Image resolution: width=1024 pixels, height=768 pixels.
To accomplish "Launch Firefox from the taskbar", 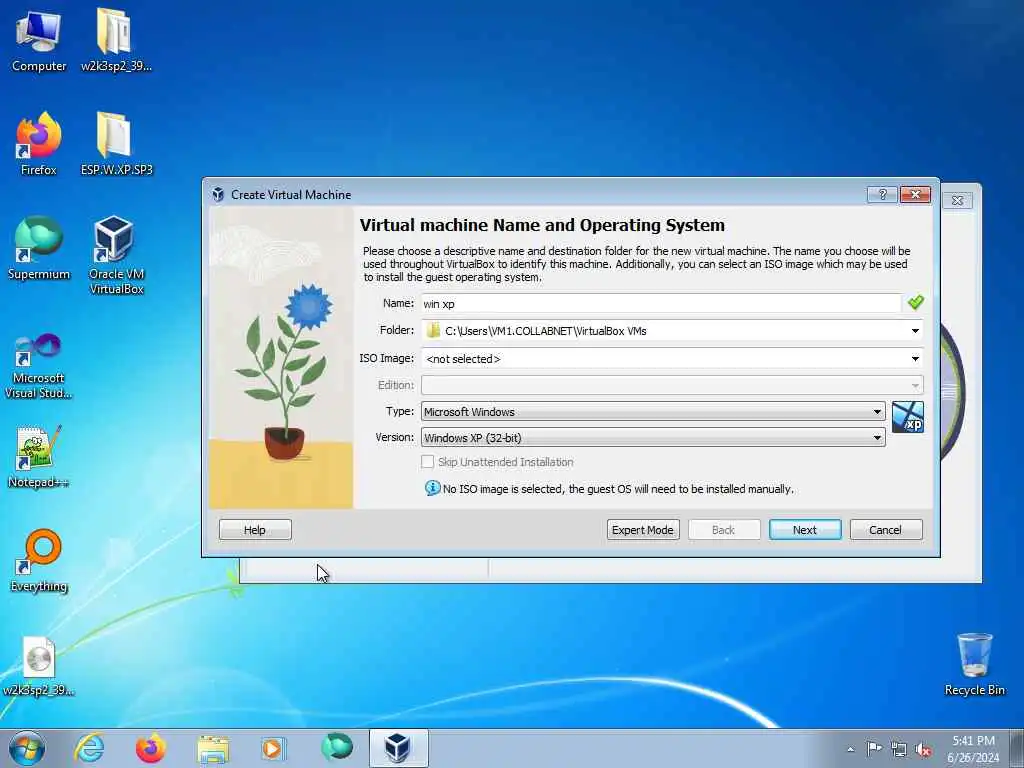I will 150,748.
